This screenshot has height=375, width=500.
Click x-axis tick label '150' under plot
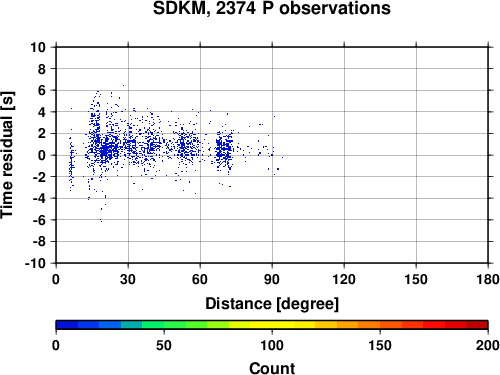tap(416, 279)
